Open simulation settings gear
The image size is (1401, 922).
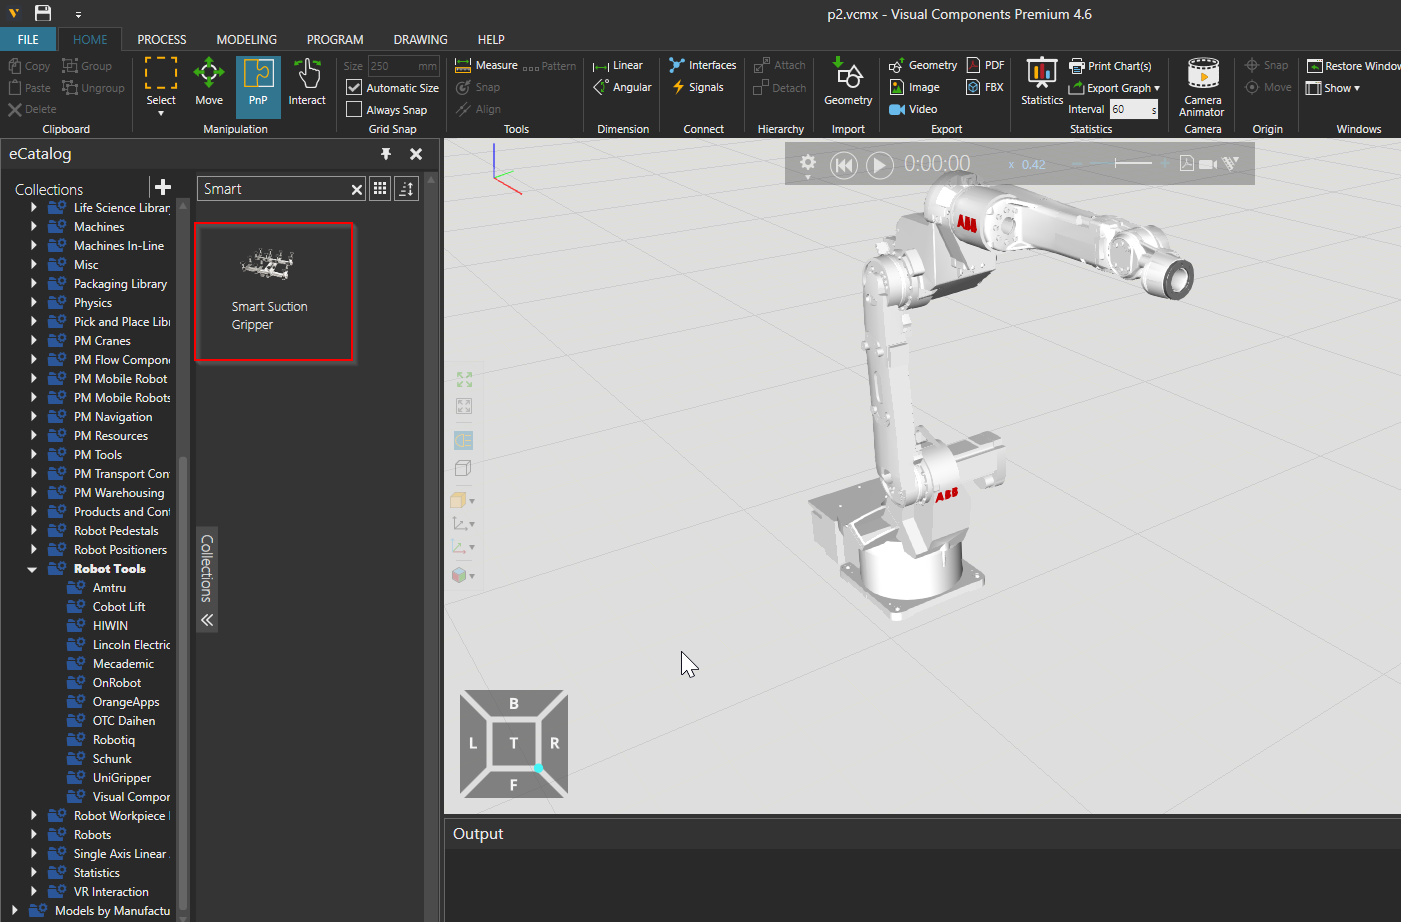coord(808,163)
